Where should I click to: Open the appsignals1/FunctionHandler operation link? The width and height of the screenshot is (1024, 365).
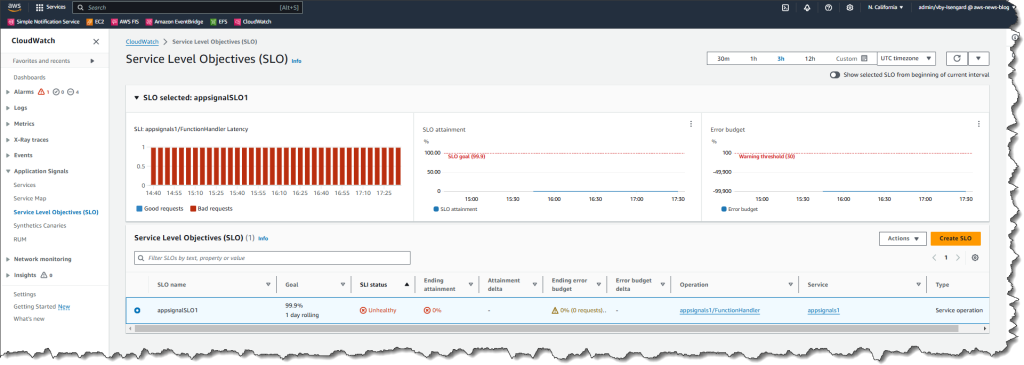(720, 310)
